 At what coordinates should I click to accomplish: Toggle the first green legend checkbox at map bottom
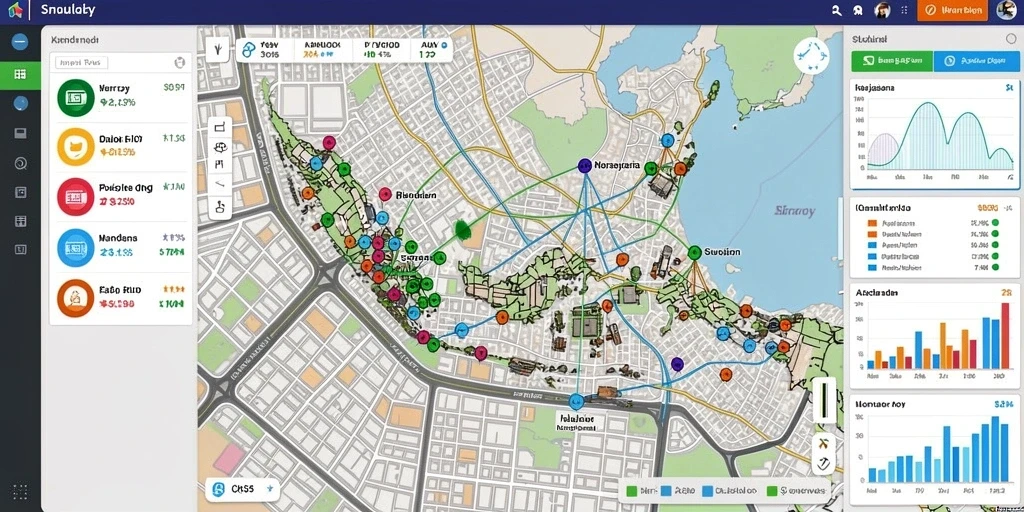tap(631, 490)
